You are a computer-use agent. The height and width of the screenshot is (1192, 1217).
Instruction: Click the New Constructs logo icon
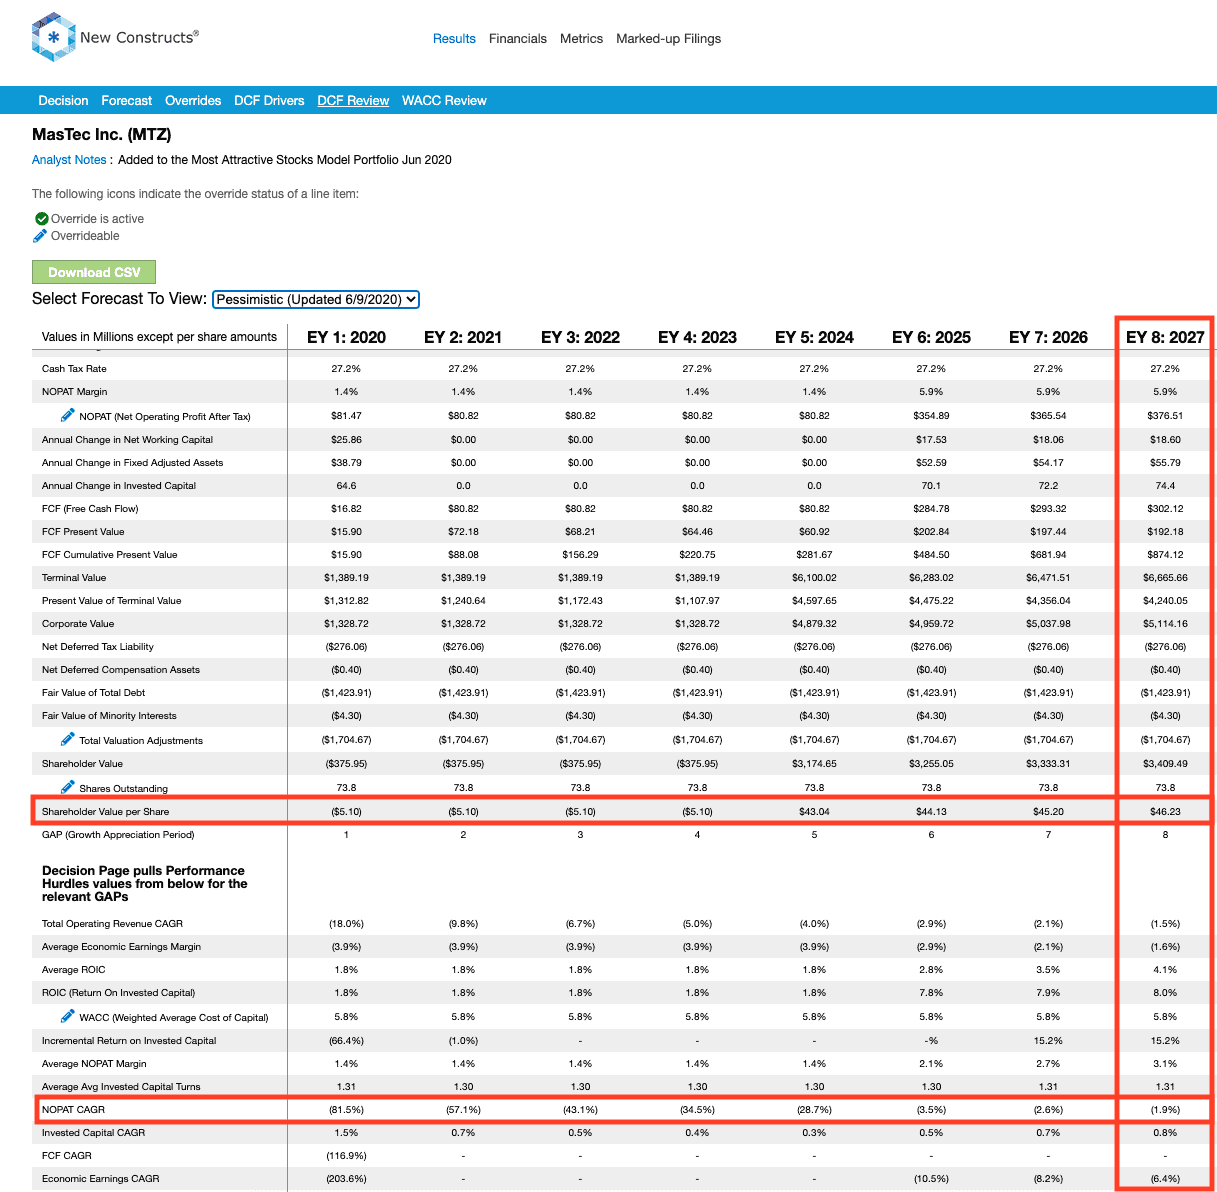[x=54, y=37]
